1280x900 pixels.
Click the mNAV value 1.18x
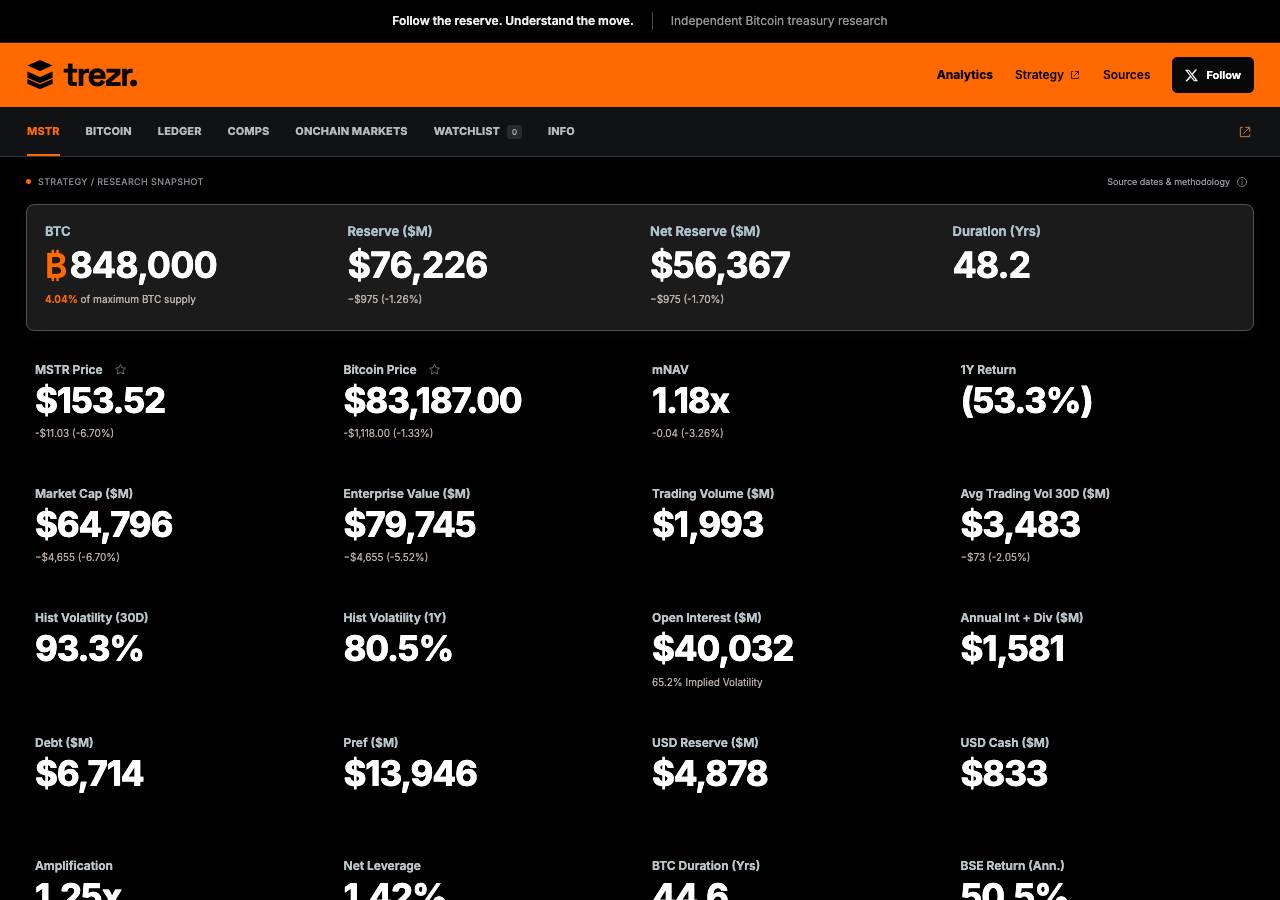tap(690, 401)
